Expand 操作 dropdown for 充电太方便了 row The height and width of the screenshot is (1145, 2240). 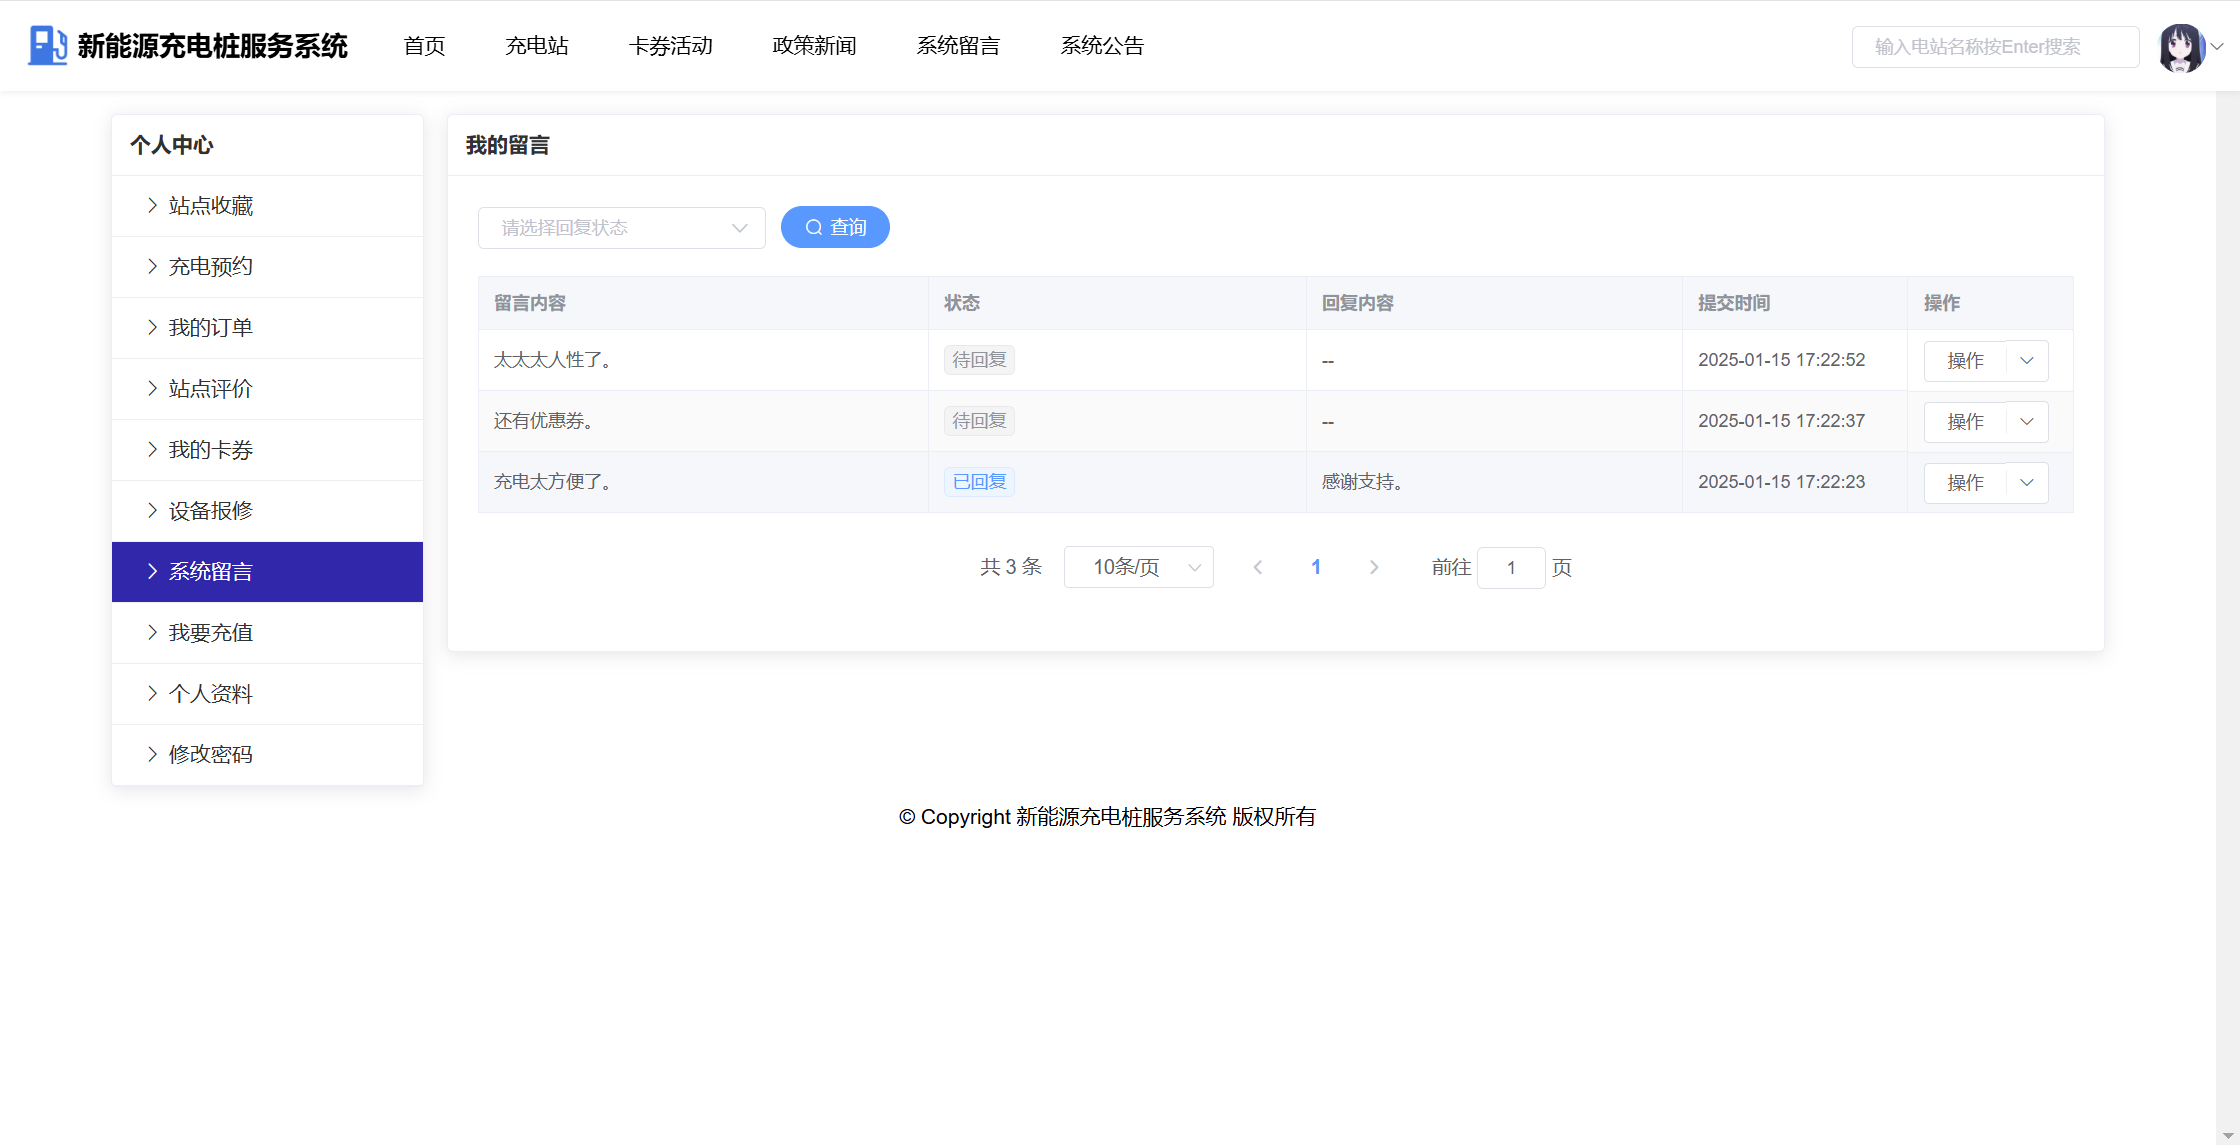2027,483
